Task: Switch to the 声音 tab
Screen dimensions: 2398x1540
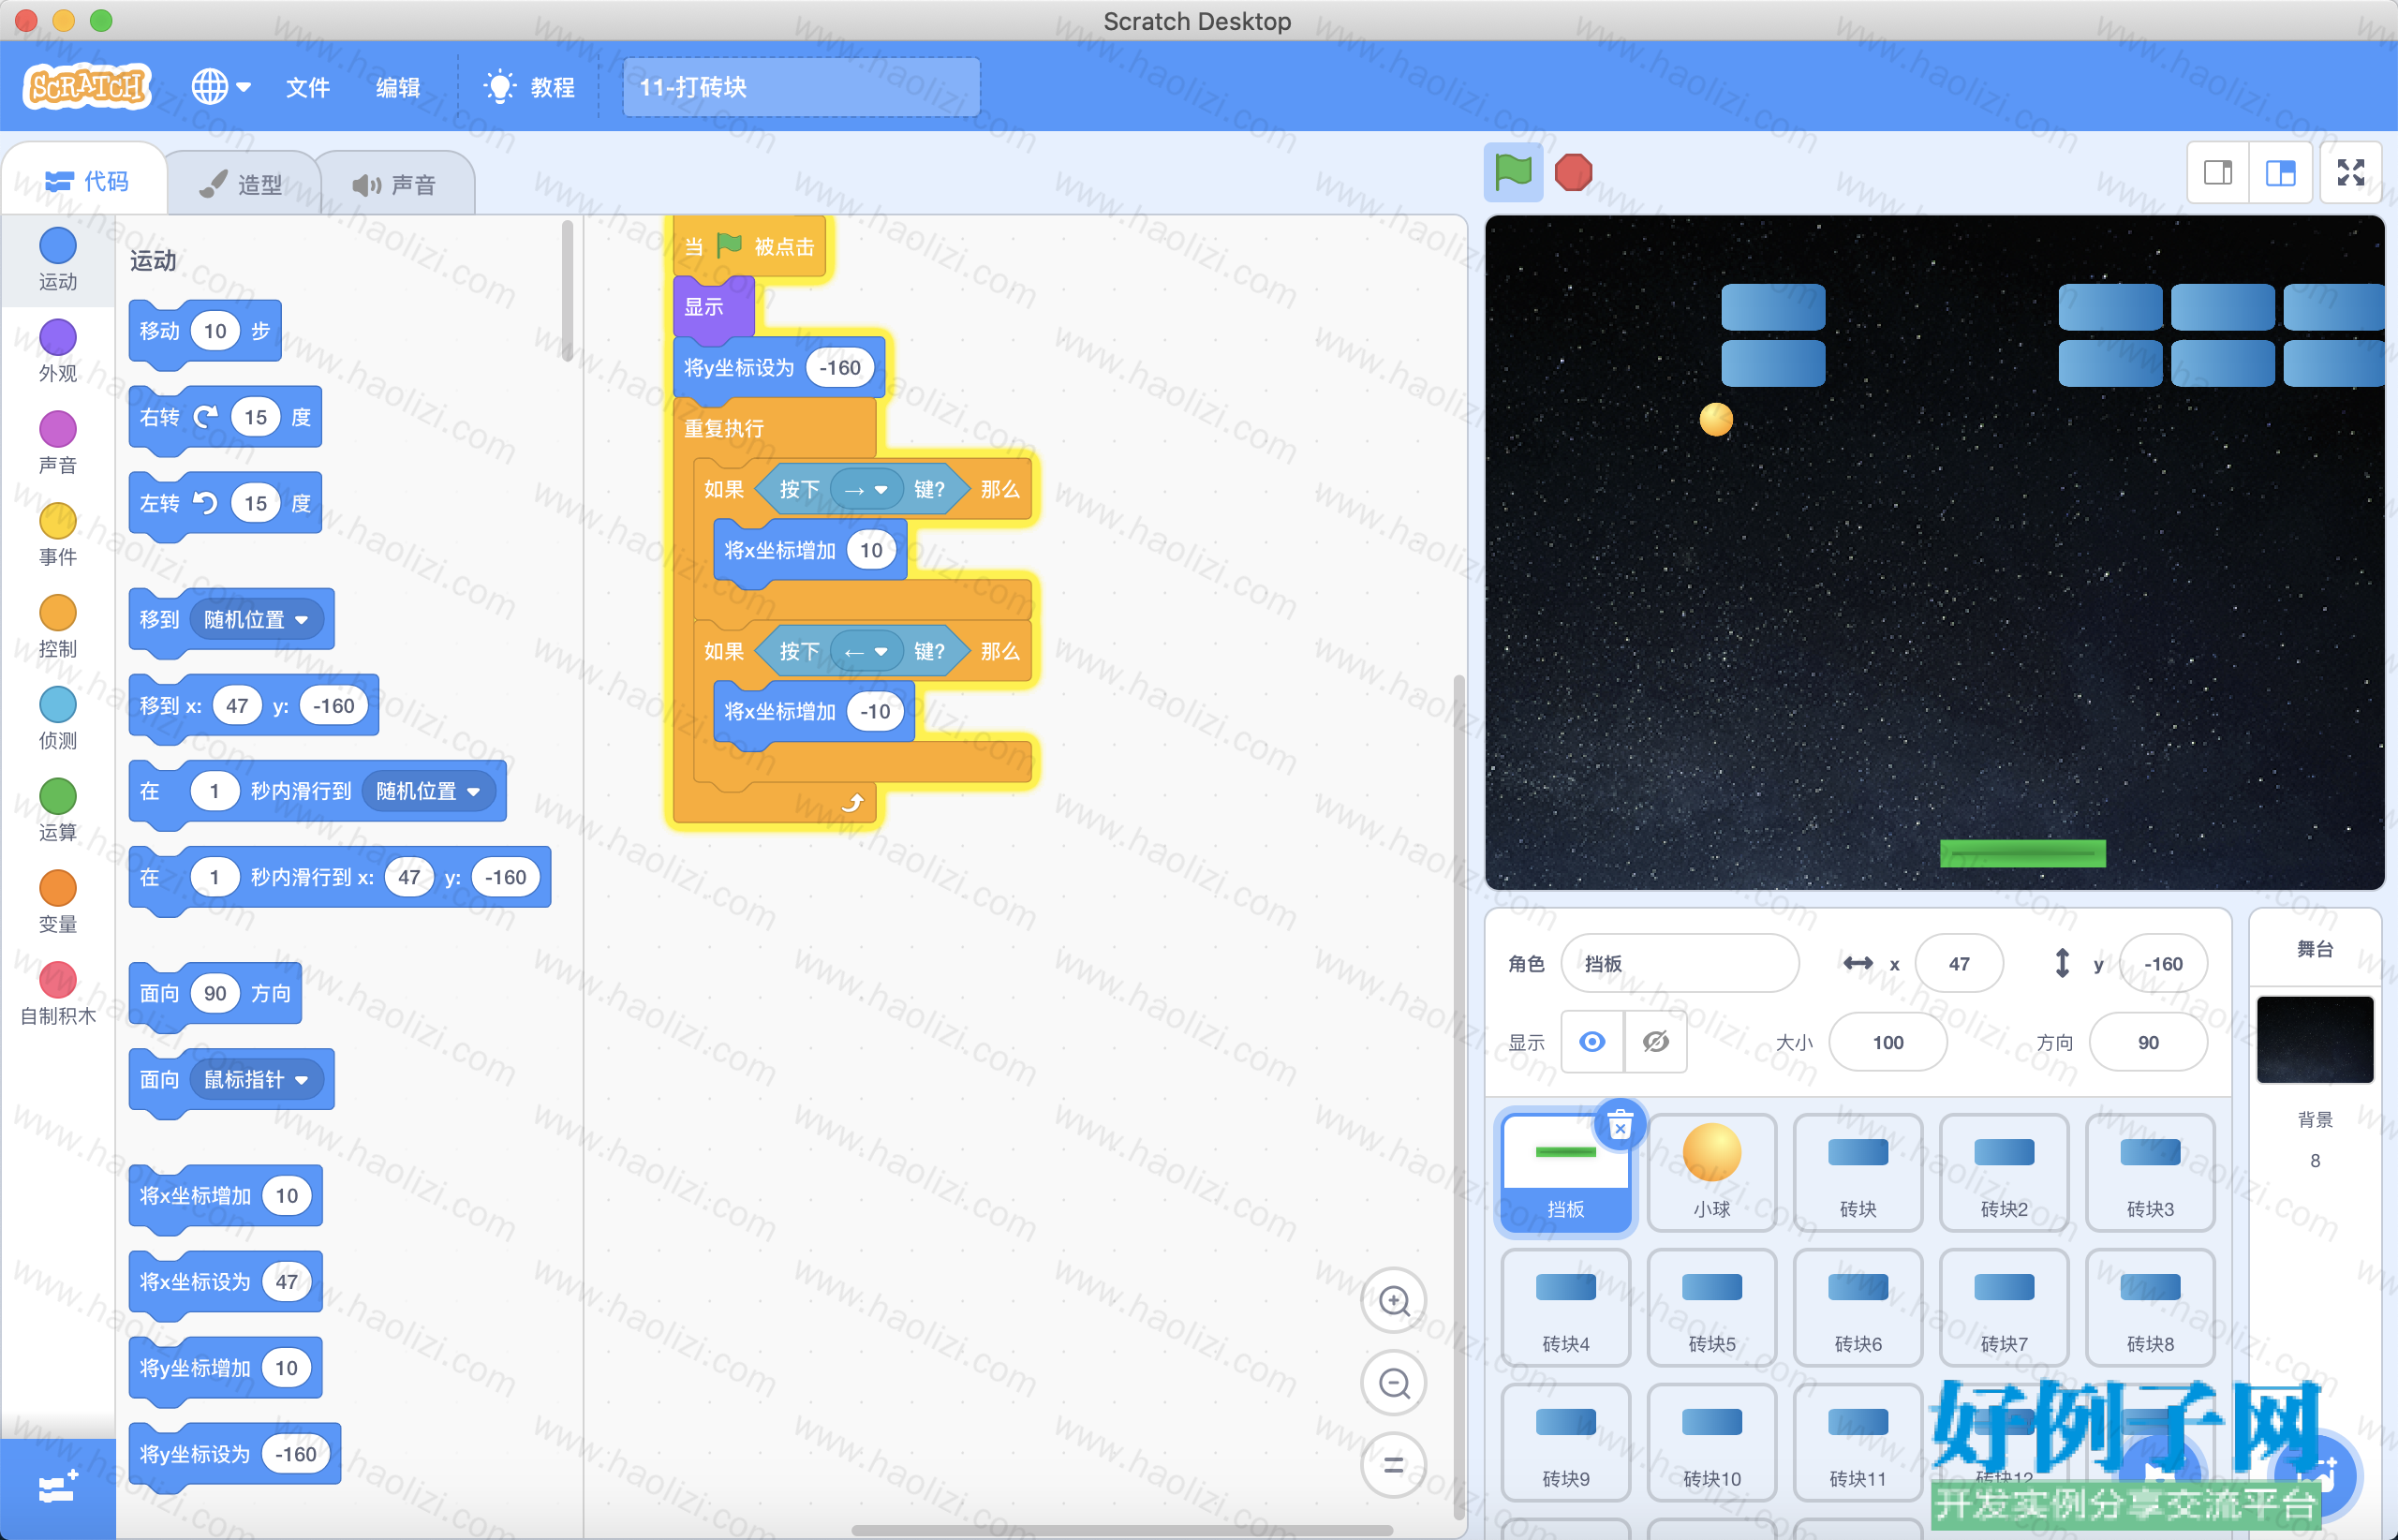Action: [x=394, y=184]
